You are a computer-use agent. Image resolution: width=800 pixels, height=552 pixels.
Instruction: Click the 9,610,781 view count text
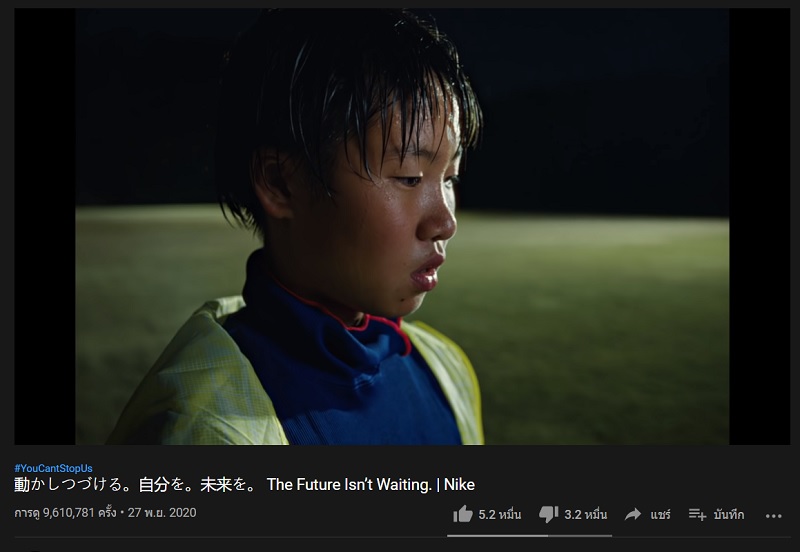[x=68, y=512]
